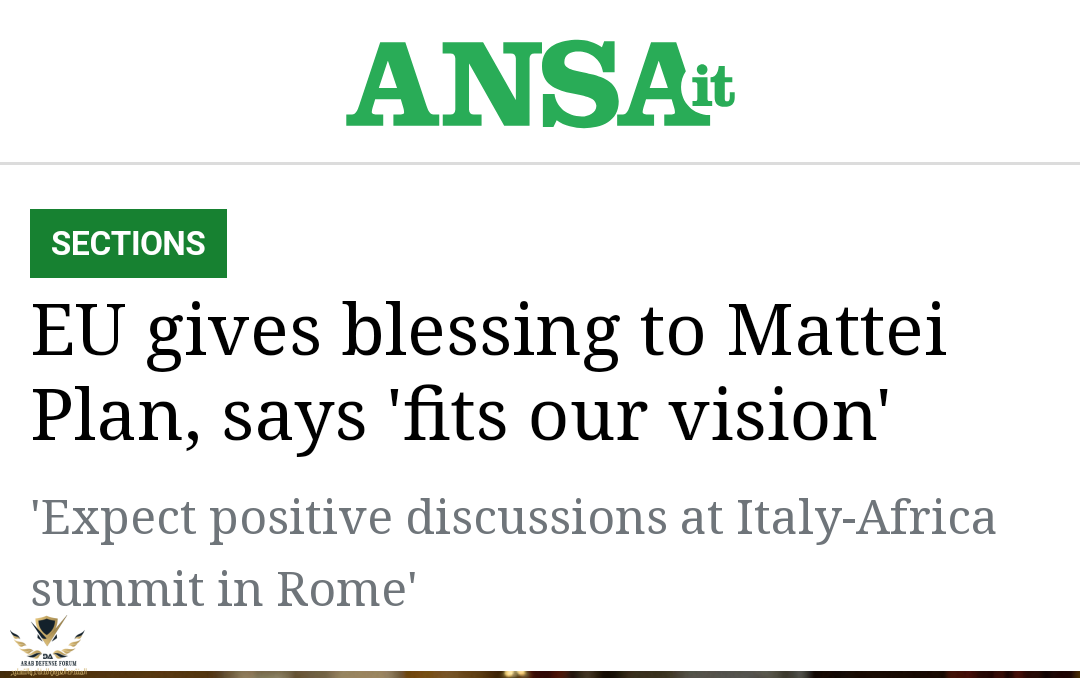Click the small 'it' suffix in the logo
Image resolution: width=1080 pixels, height=678 pixels.
pyautogui.click(x=713, y=86)
